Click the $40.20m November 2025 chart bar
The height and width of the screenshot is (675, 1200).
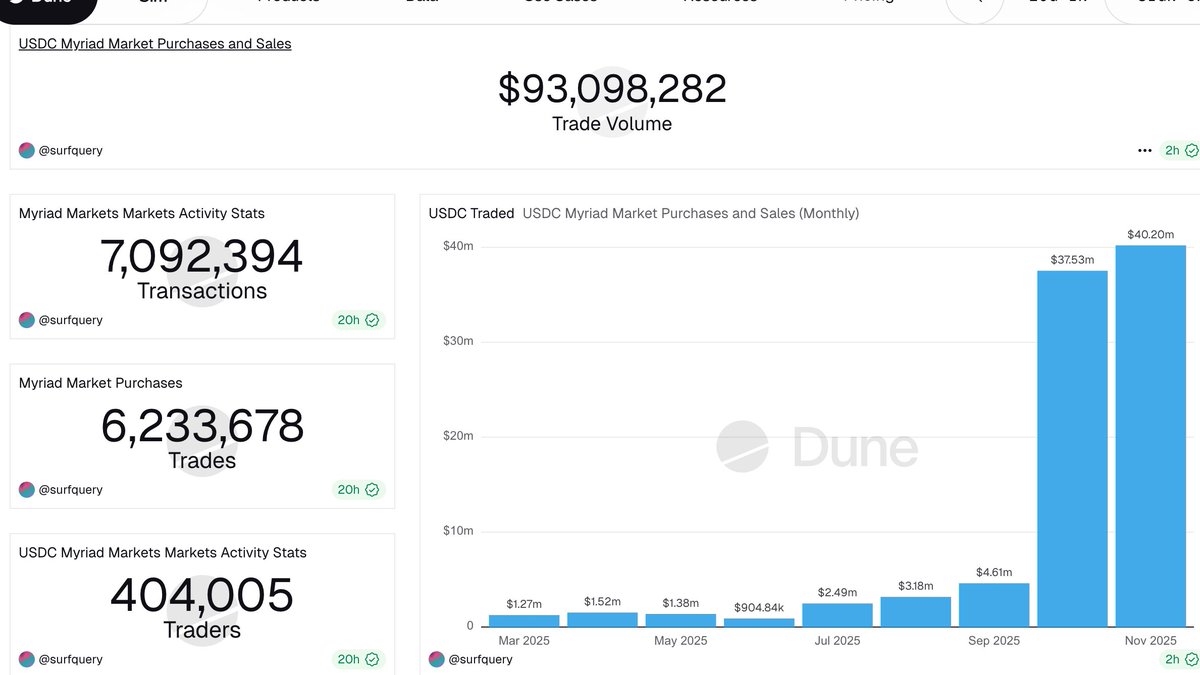pos(1150,440)
